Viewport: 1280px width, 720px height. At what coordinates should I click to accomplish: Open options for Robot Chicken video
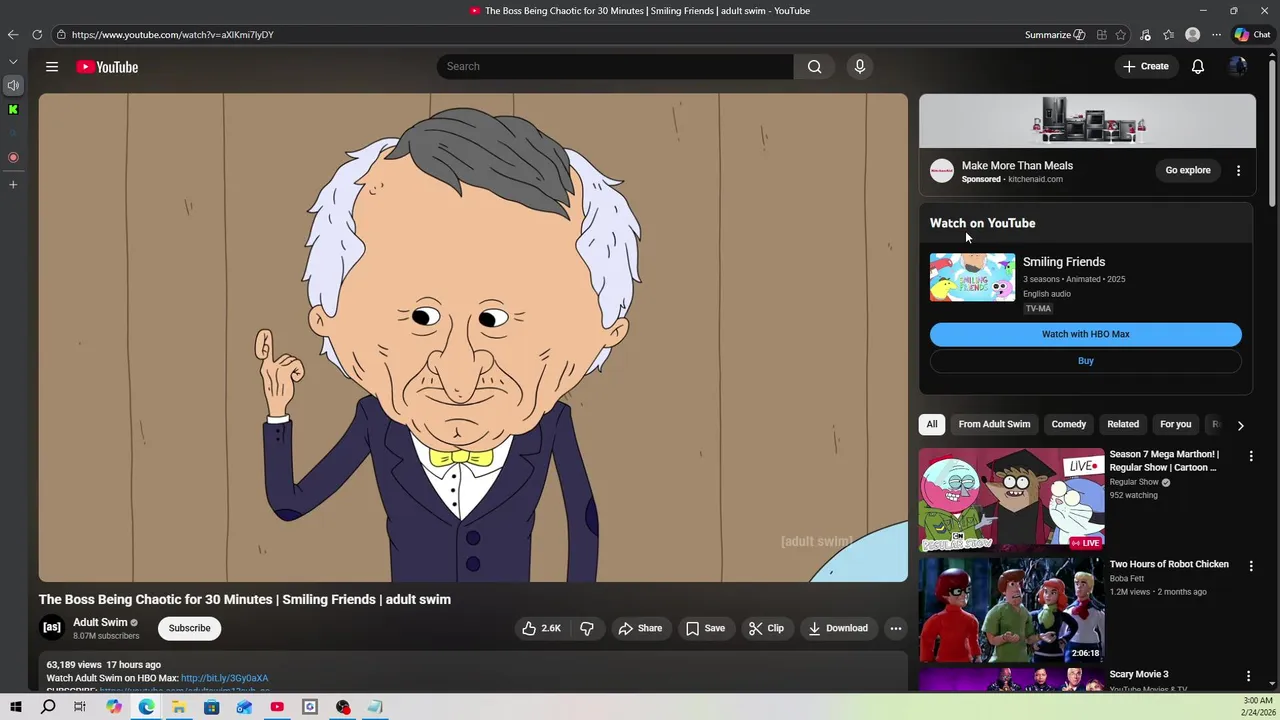(1250, 566)
